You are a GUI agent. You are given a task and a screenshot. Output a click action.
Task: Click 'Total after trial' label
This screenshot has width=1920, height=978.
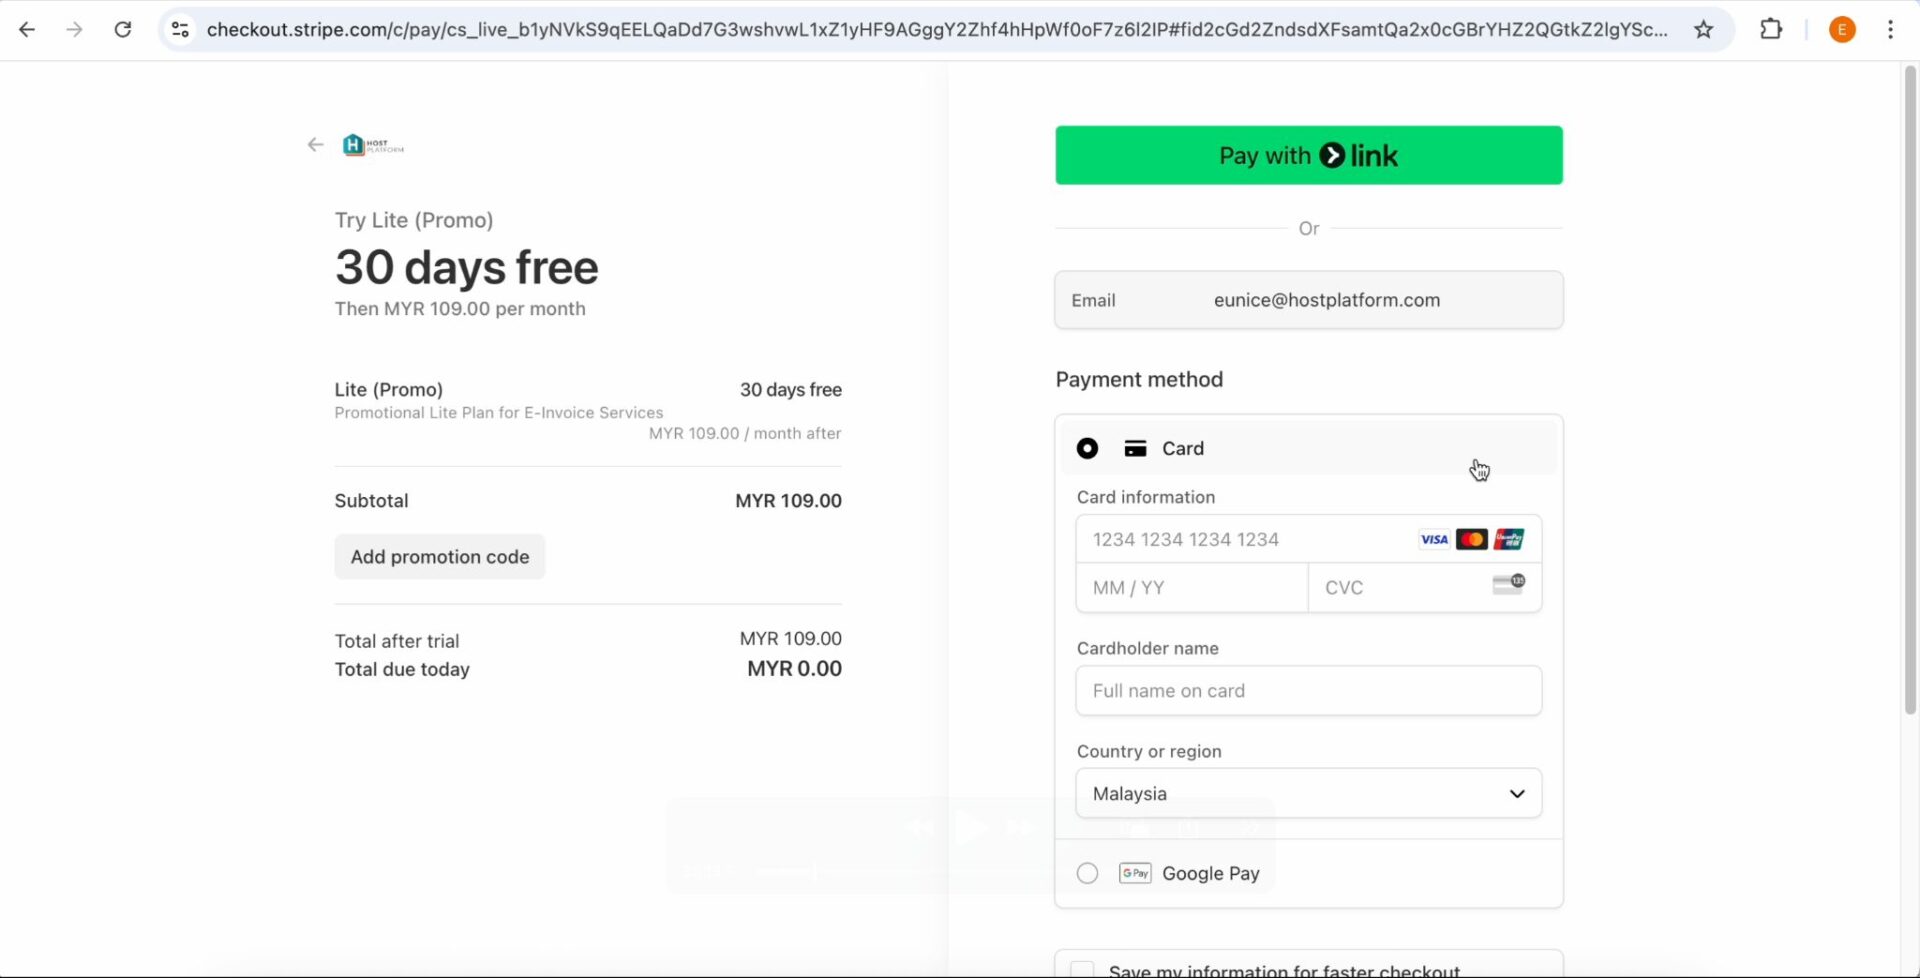[397, 641]
